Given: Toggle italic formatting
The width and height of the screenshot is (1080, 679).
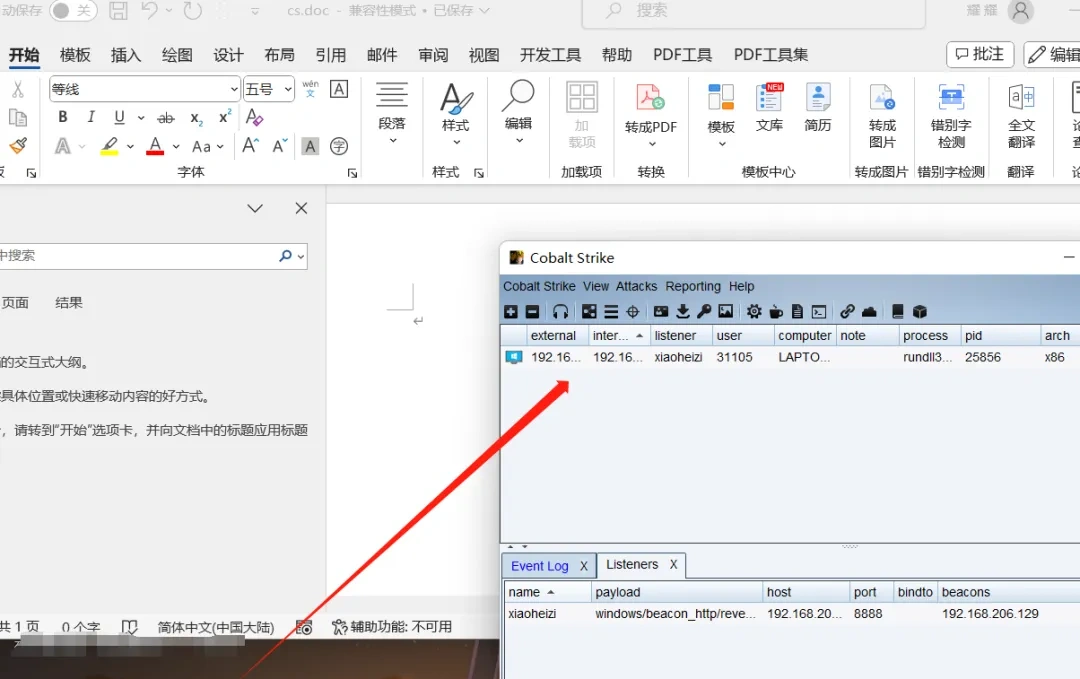Looking at the screenshot, I should 91,117.
